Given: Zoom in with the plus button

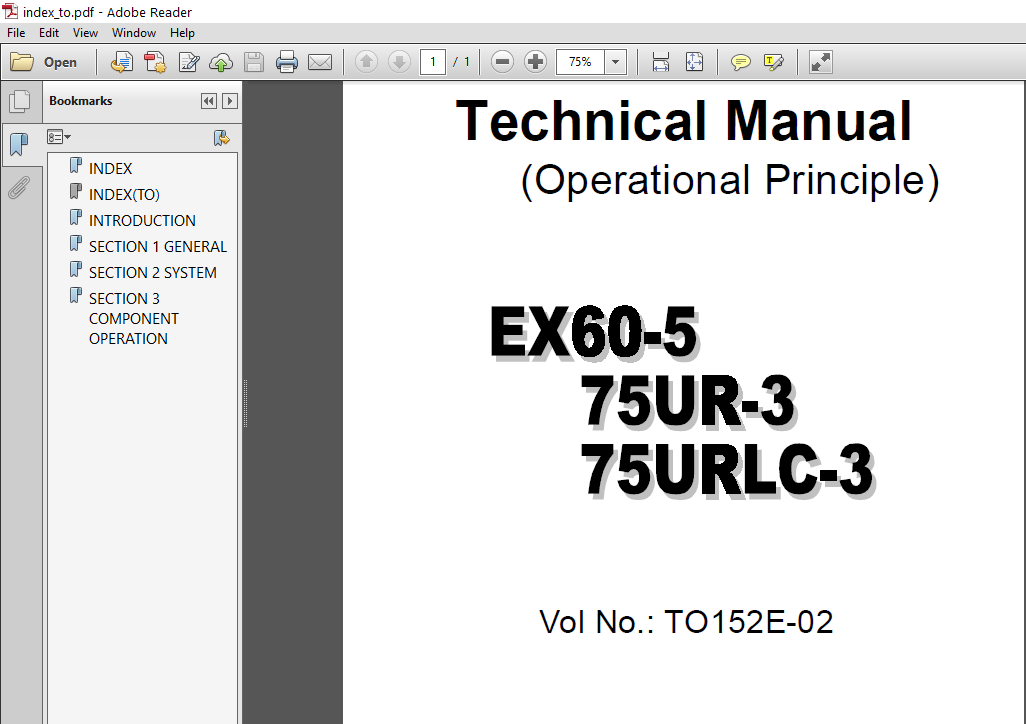Looking at the screenshot, I should click(x=535, y=62).
